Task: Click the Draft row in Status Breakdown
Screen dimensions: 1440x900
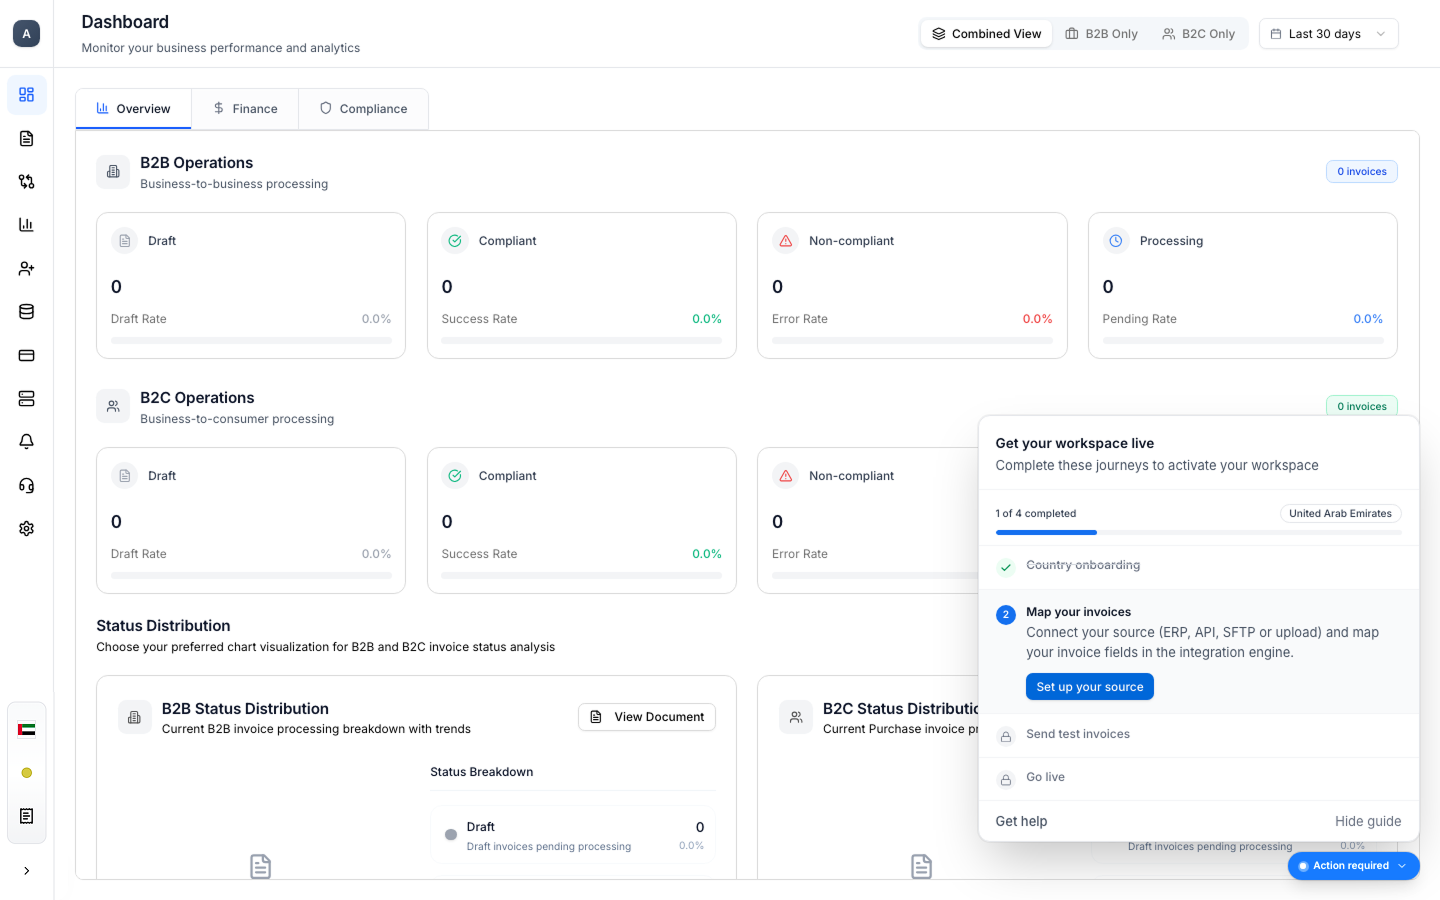Action: point(574,835)
